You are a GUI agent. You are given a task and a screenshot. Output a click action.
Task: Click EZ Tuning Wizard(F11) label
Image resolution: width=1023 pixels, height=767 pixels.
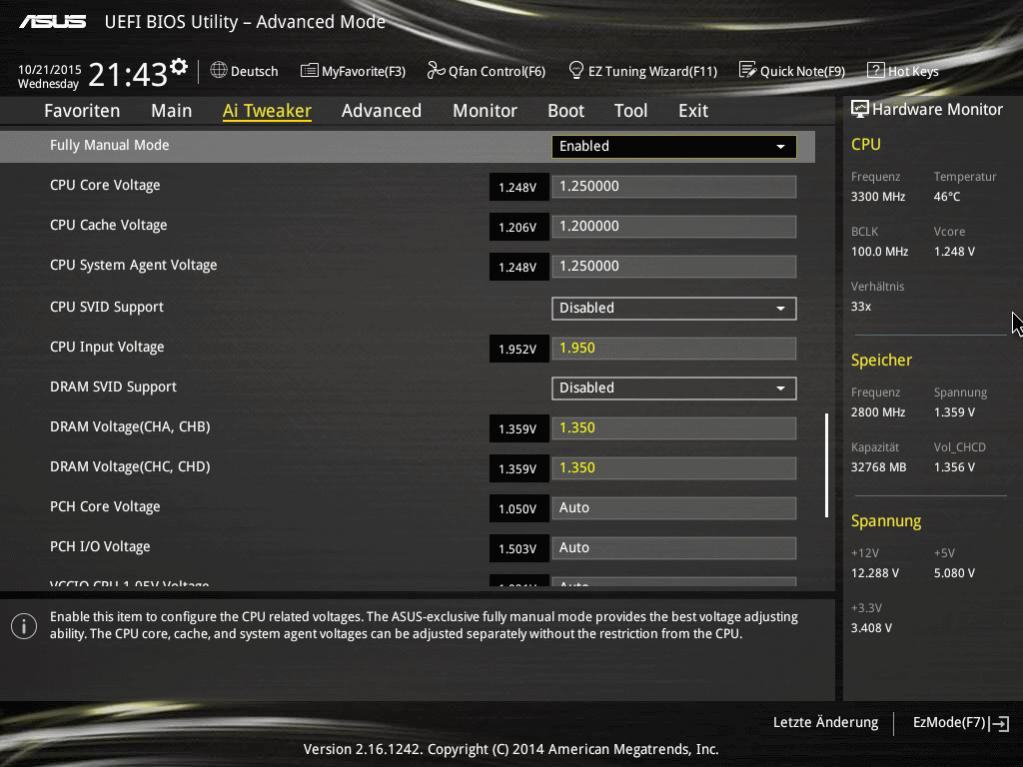tap(652, 71)
